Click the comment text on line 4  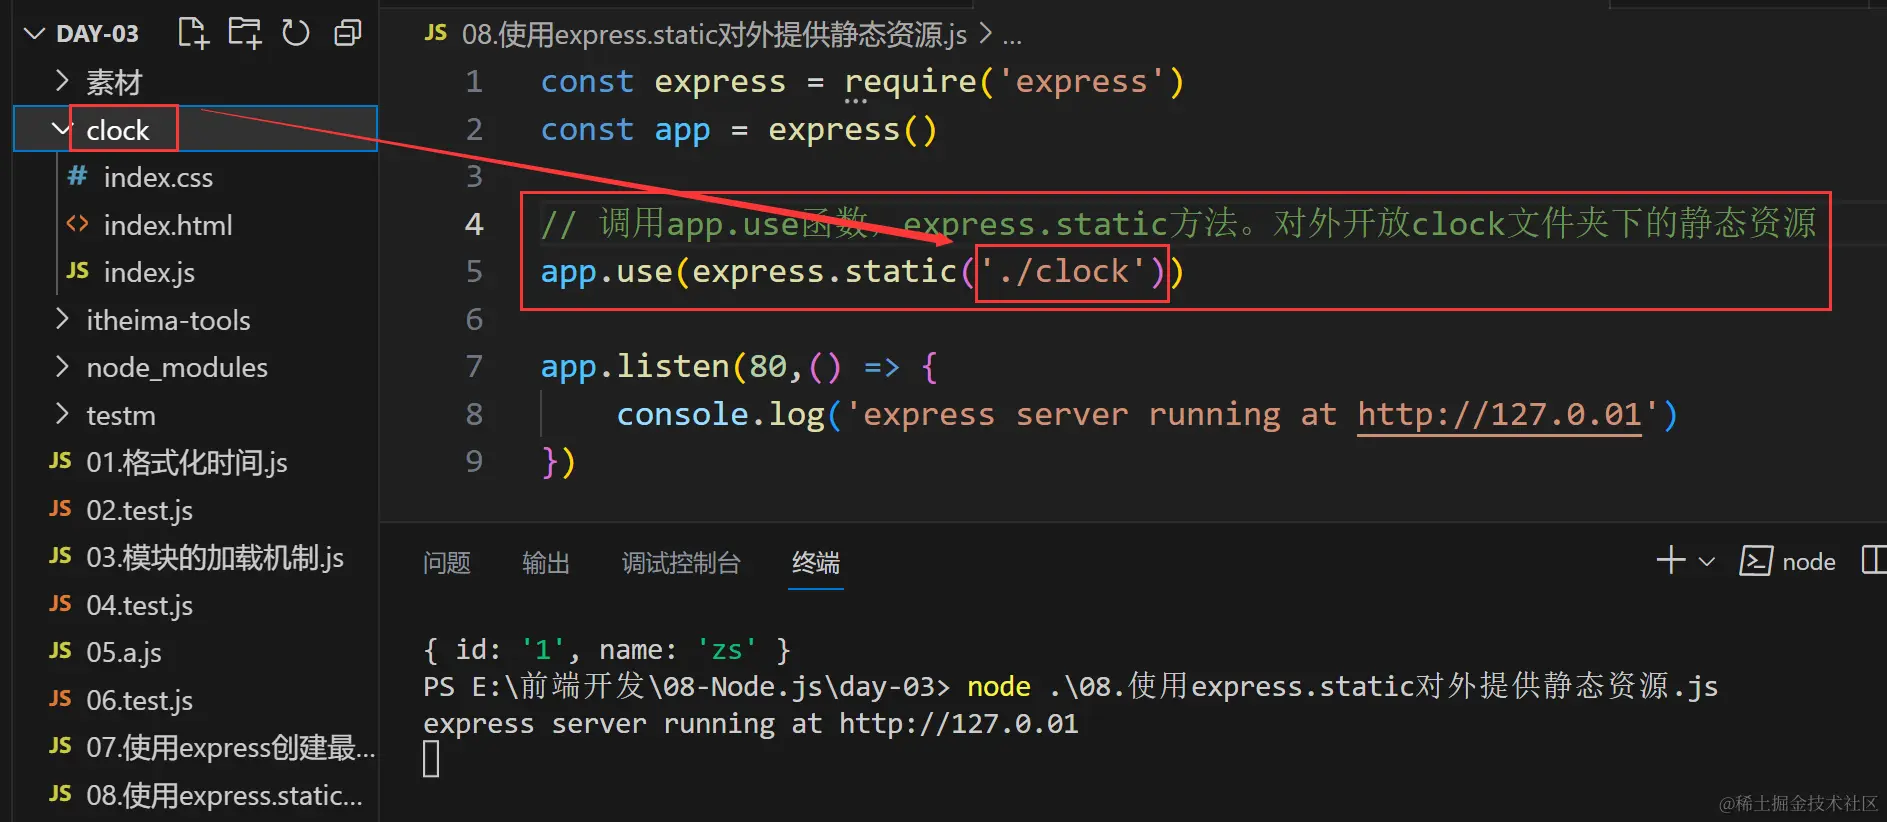click(1178, 223)
